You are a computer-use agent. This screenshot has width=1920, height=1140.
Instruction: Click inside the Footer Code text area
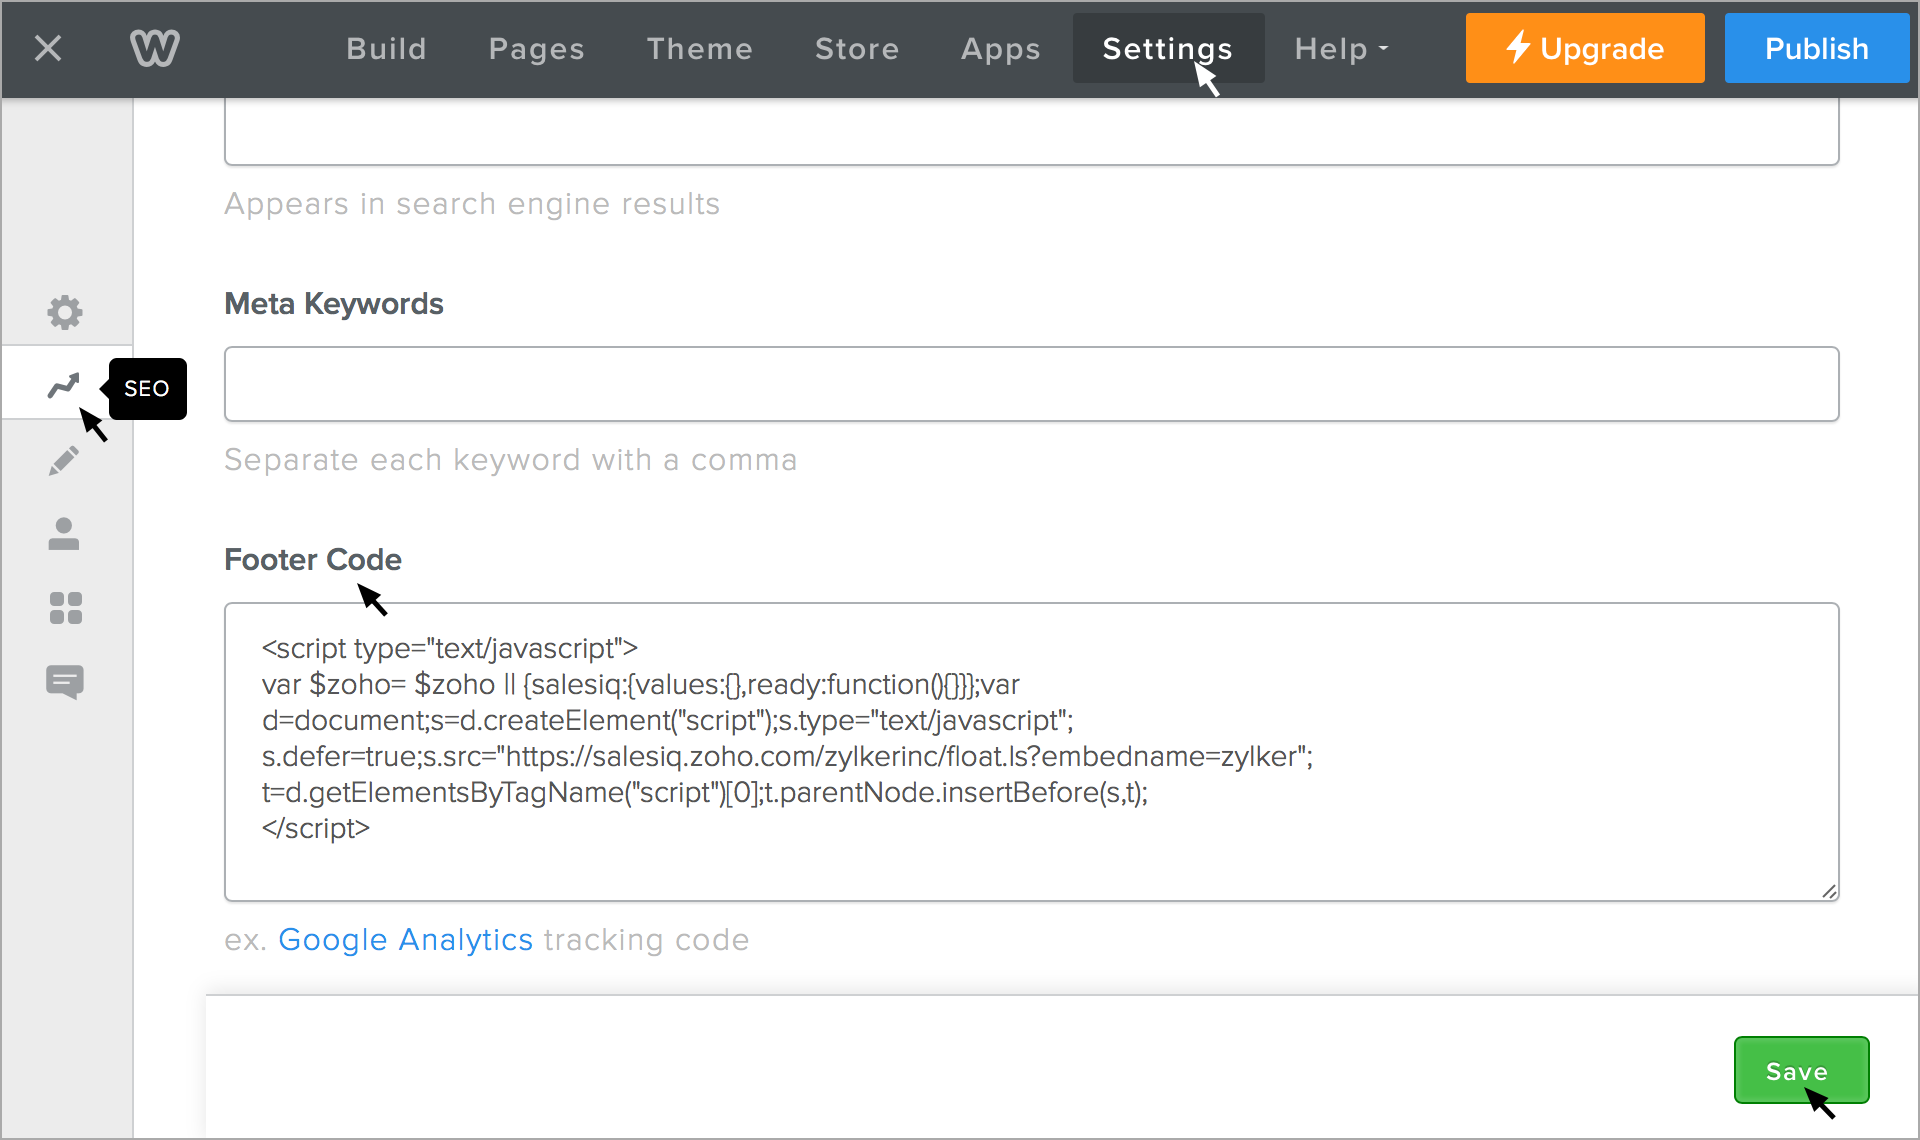[1031, 752]
